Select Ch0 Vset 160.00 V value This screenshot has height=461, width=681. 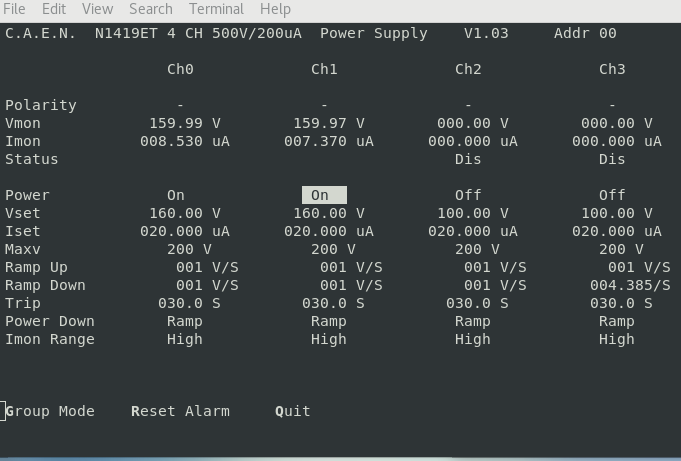point(185,213)
